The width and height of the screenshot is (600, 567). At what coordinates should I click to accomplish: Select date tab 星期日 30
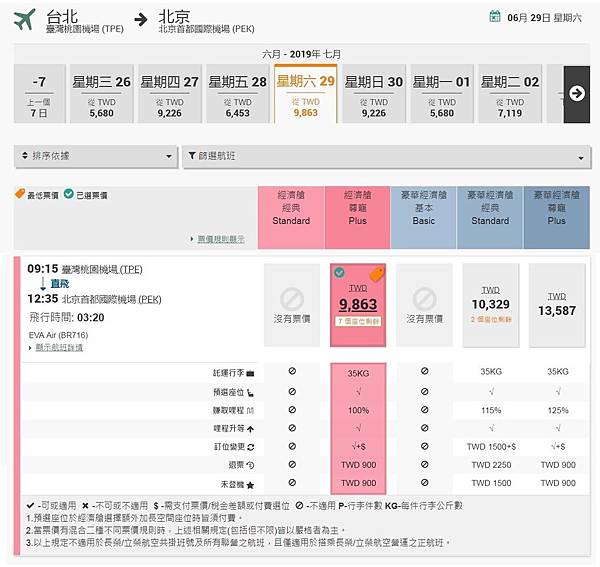[374, 94]
